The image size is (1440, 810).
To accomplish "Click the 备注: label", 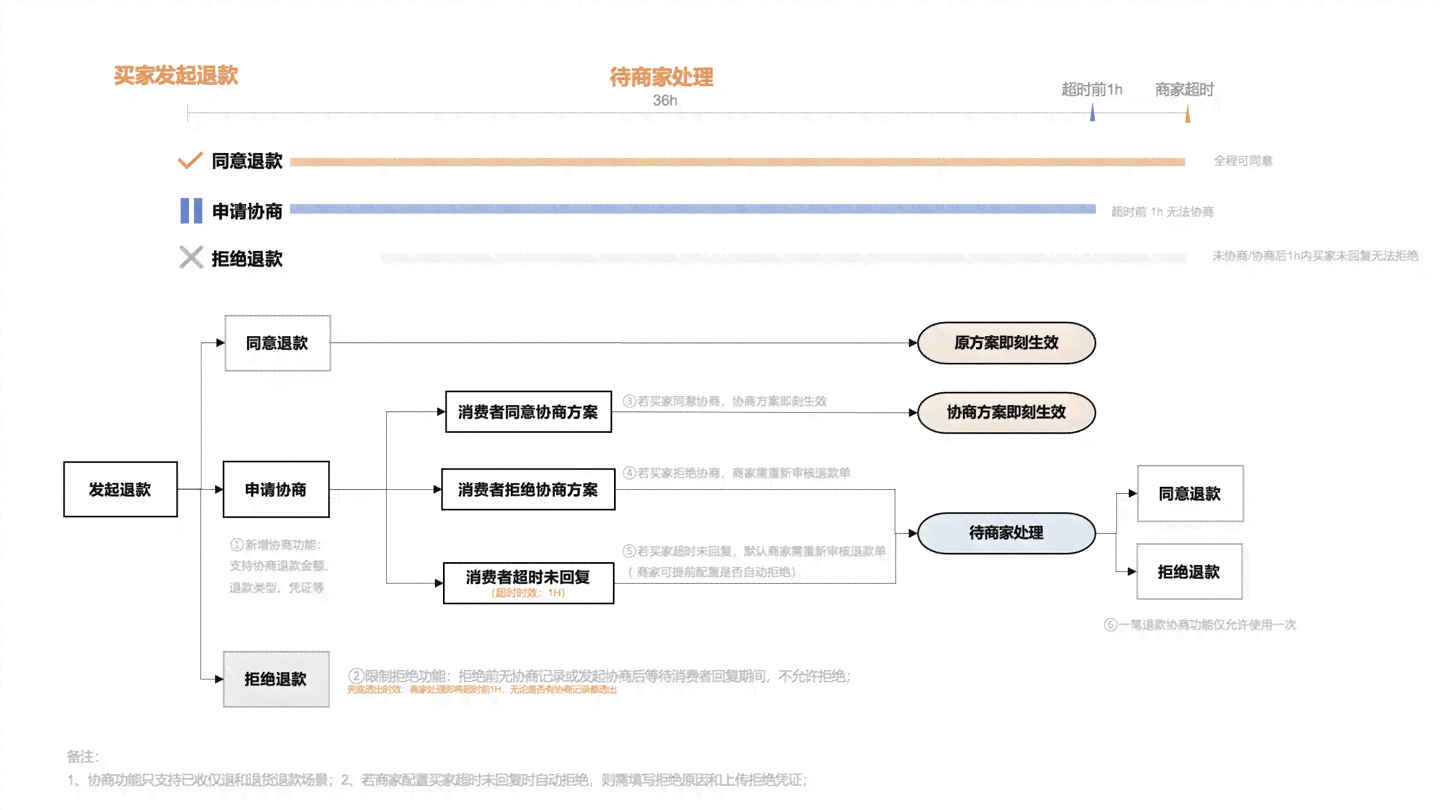I will [83, 756].
